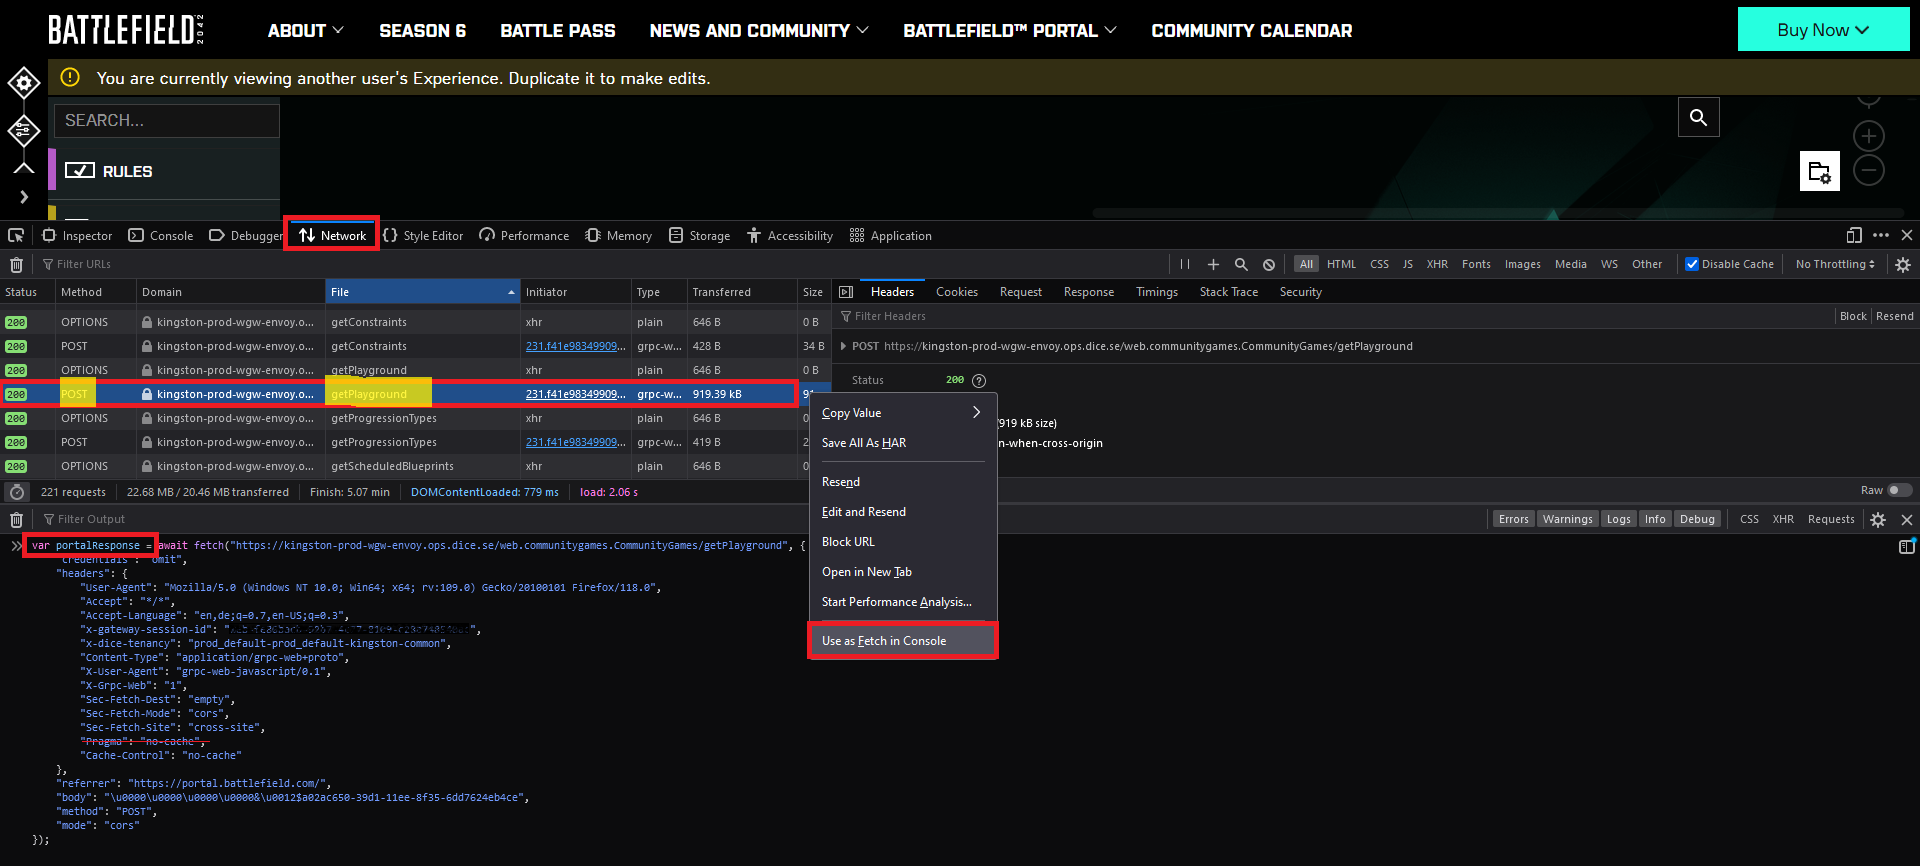Open network settings gear icon
This screenshot has height=866, width=1920.
click(1903, 265)
